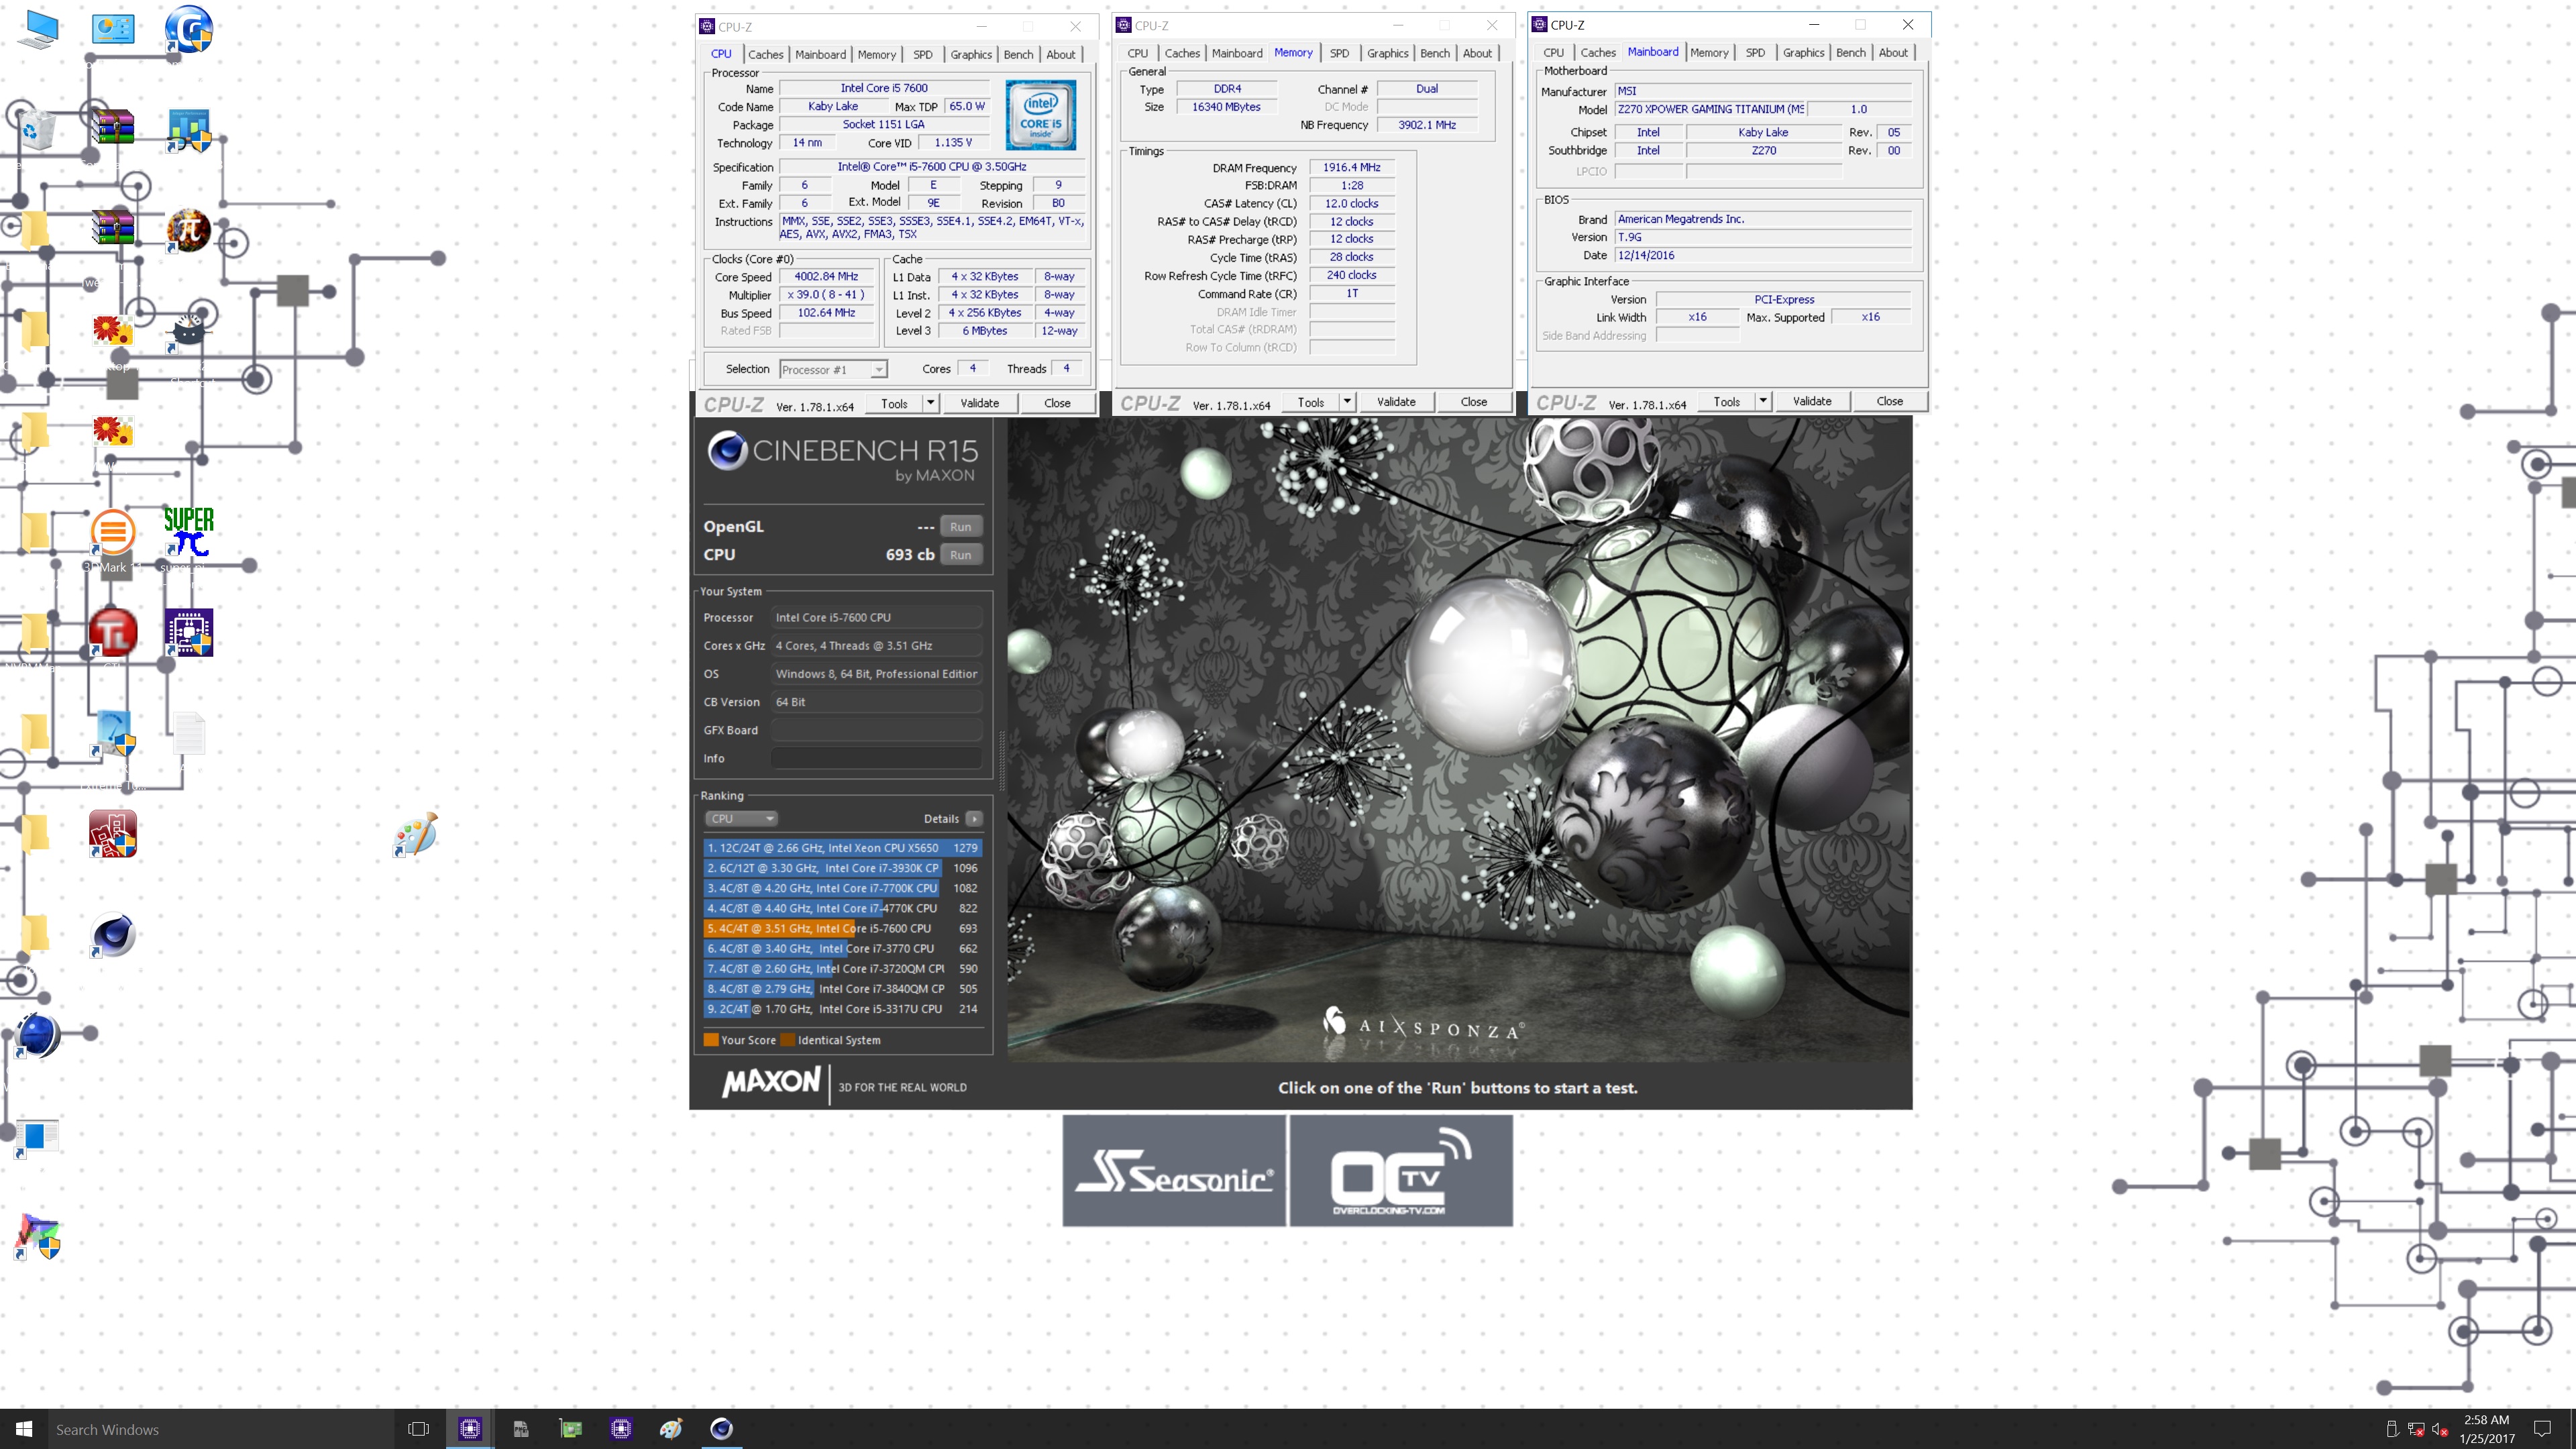Viewport: 2576px width, 1449px height.
Task: Click Validate in Mainboard CPU-Z window
Action: (x=1811, y=401)
